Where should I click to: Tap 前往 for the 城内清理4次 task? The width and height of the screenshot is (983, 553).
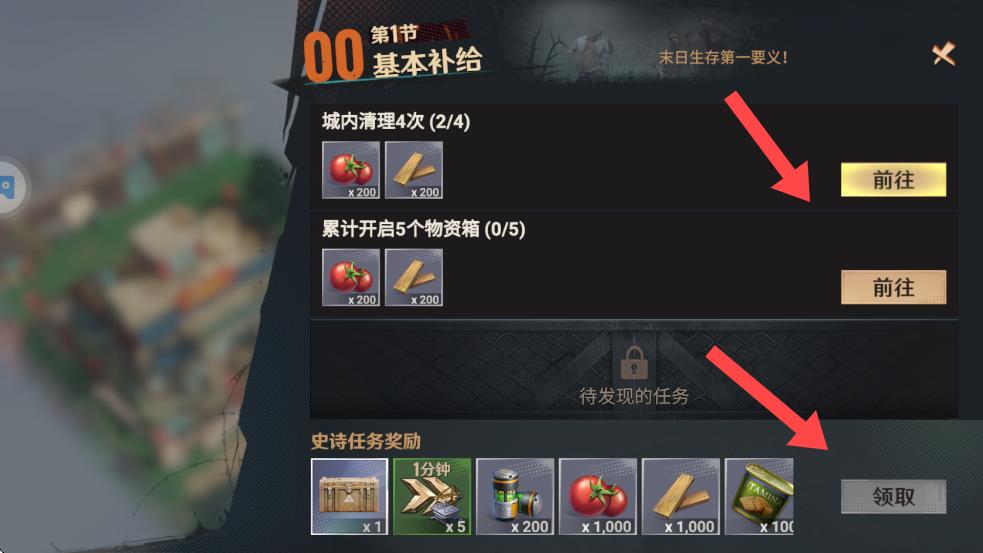[x=893, y=180]
